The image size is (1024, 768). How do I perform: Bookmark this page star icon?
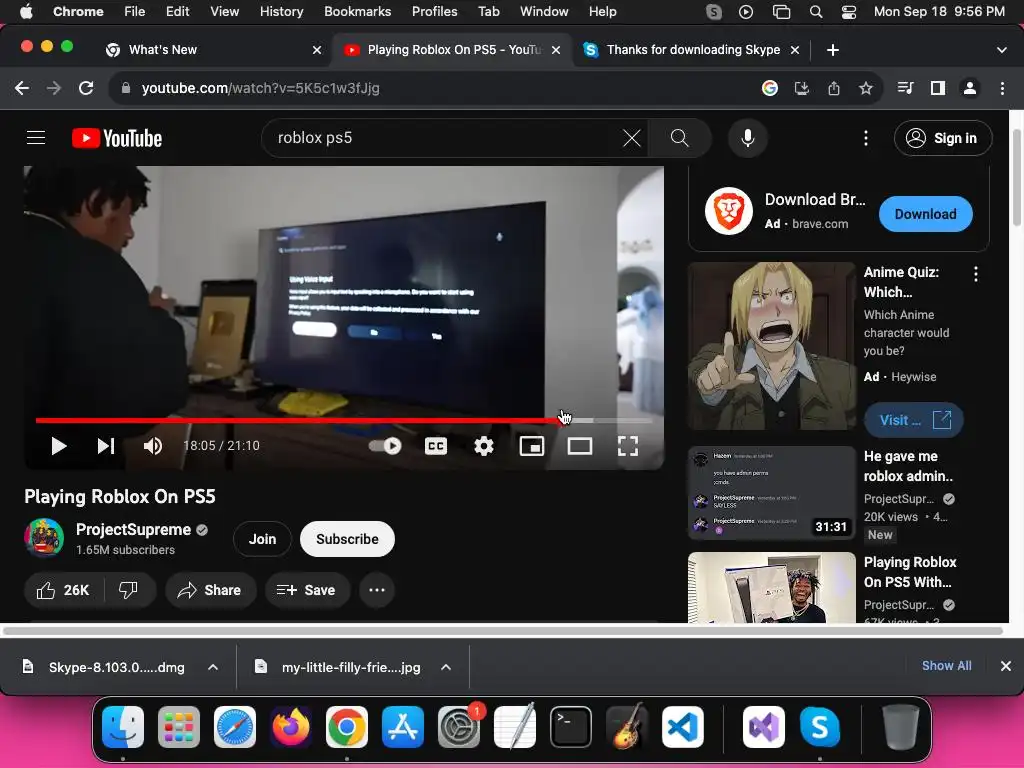pyautogui.click(x=866, y=88)
